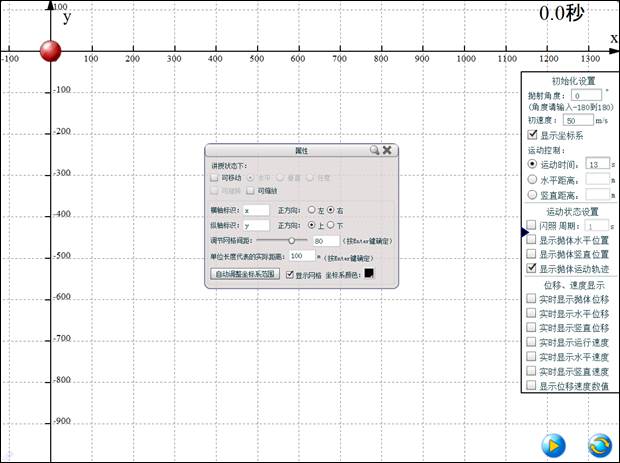620x463 pixels.
Task: Open the 坐标系颜色 black color swatch
Action: (368, 273)
